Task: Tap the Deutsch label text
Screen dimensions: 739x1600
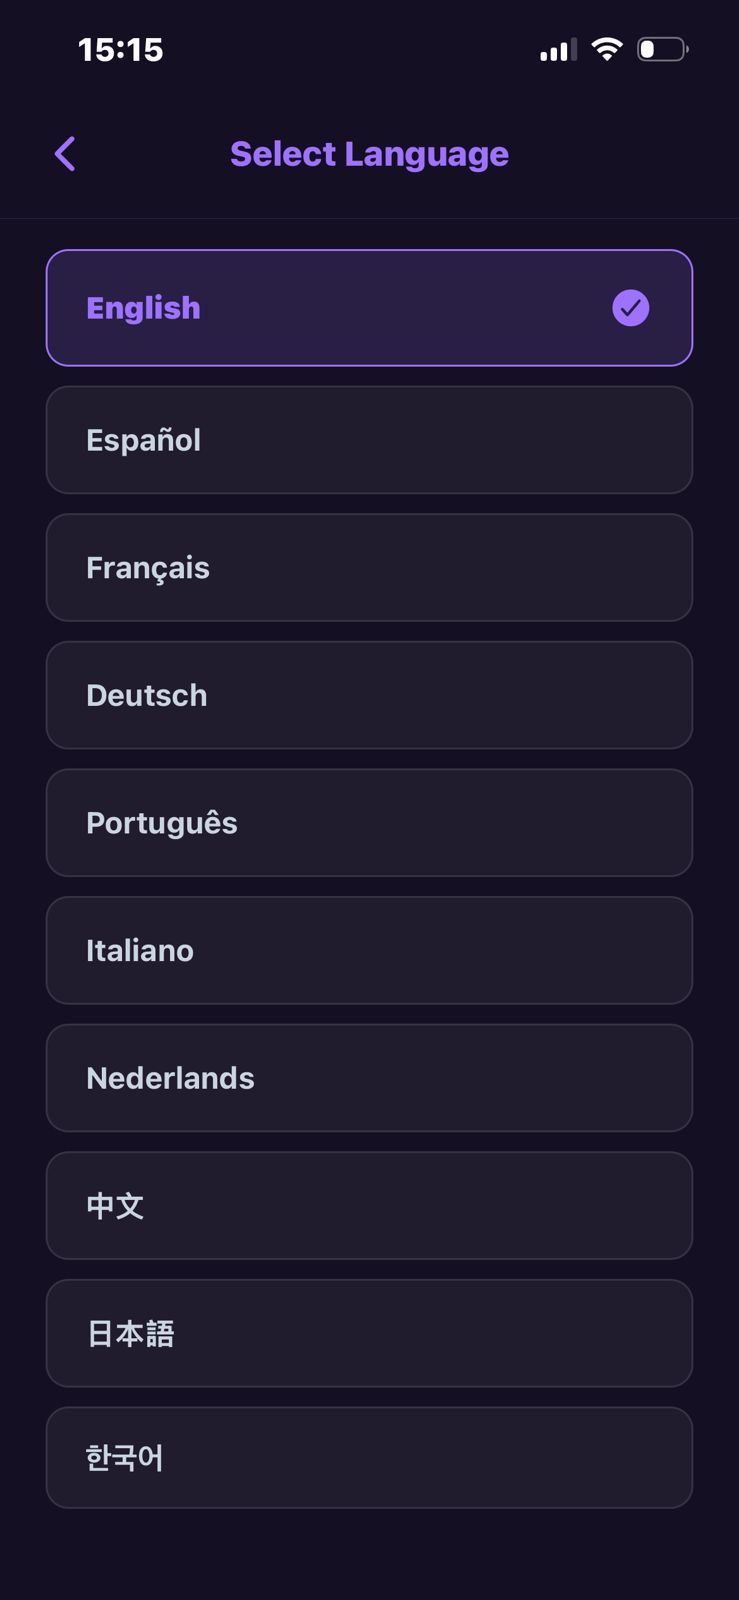Action: [x=146, y=695]
